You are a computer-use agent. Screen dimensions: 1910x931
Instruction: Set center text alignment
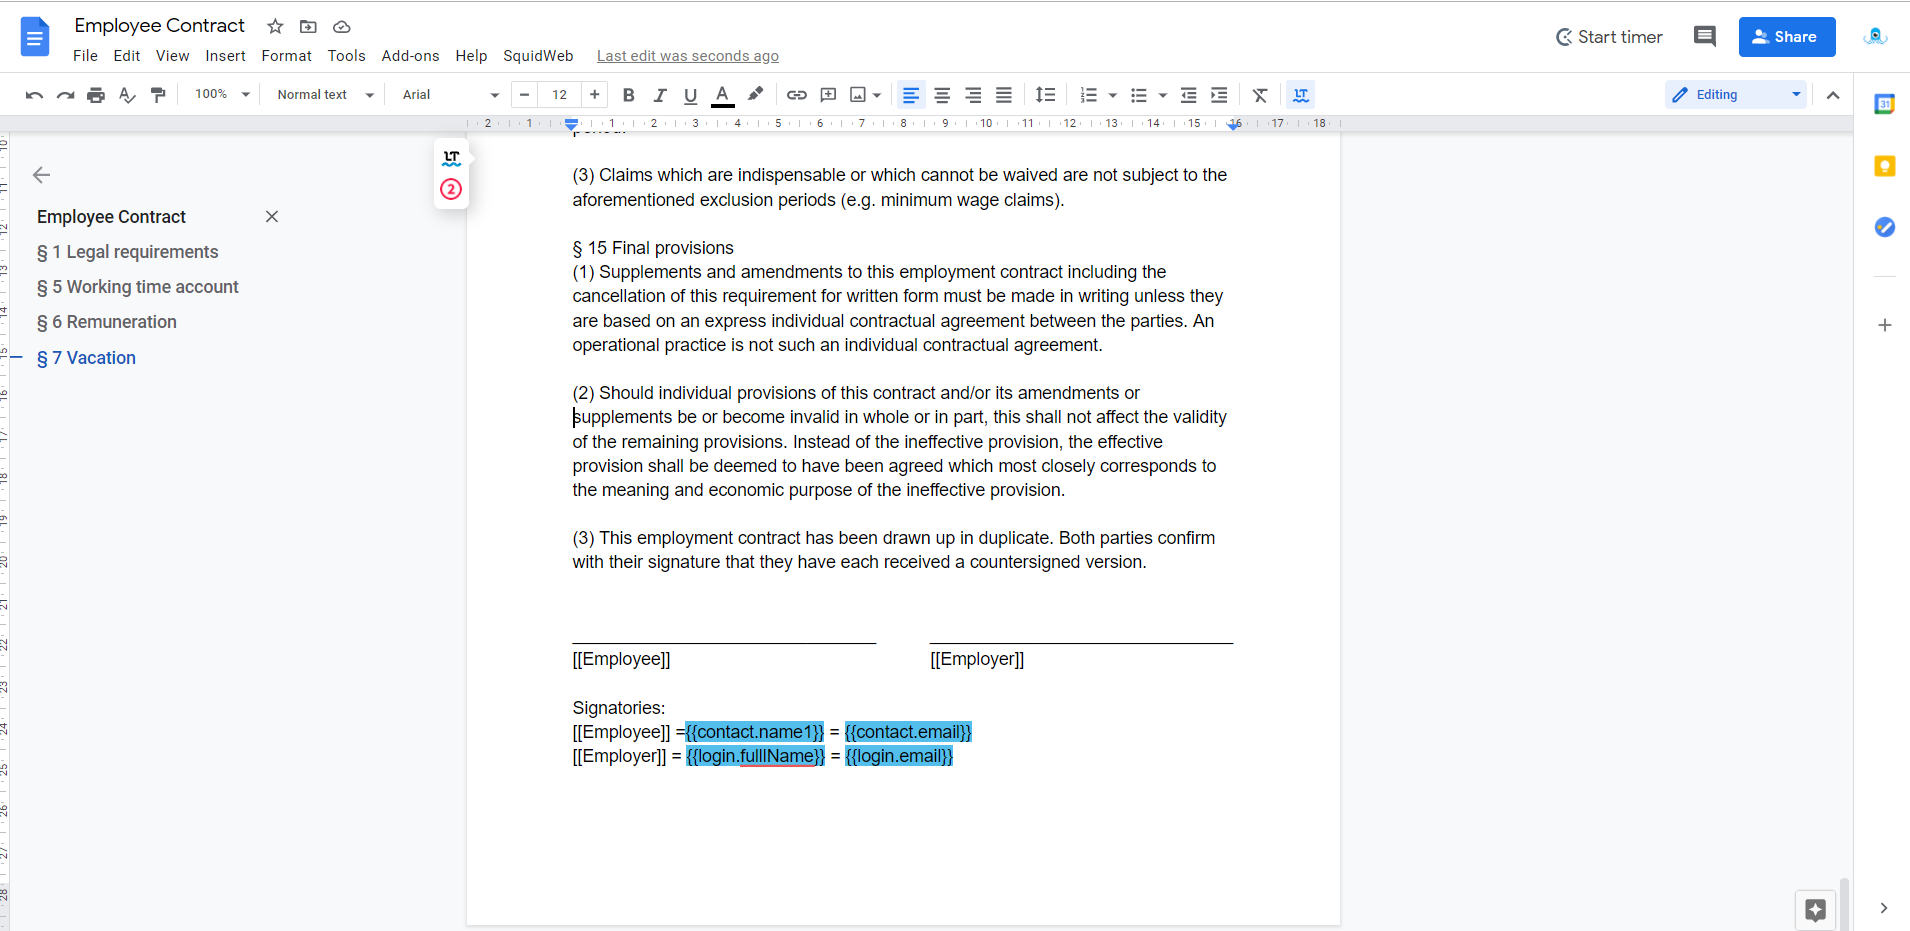point(942,95)
